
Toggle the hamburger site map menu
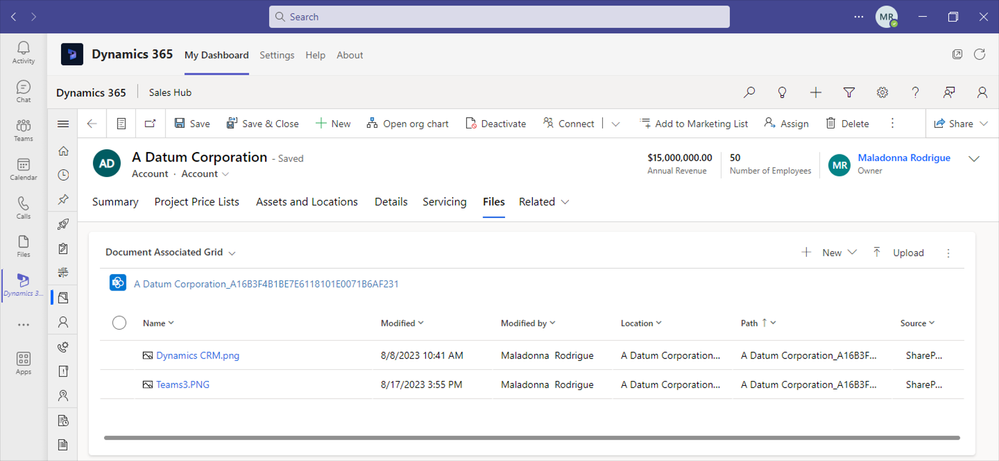tap(63, 124)
